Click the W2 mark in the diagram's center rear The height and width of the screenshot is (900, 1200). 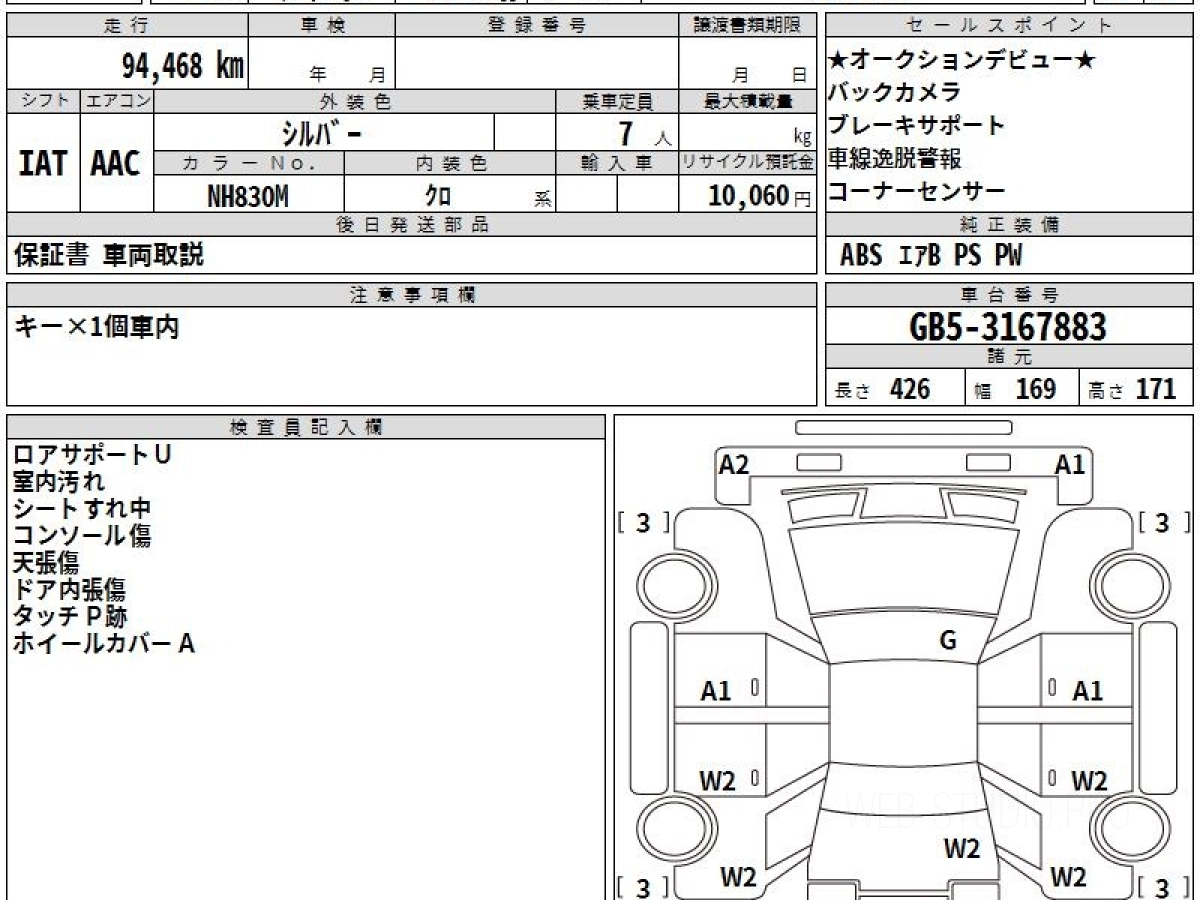(961, 849)
